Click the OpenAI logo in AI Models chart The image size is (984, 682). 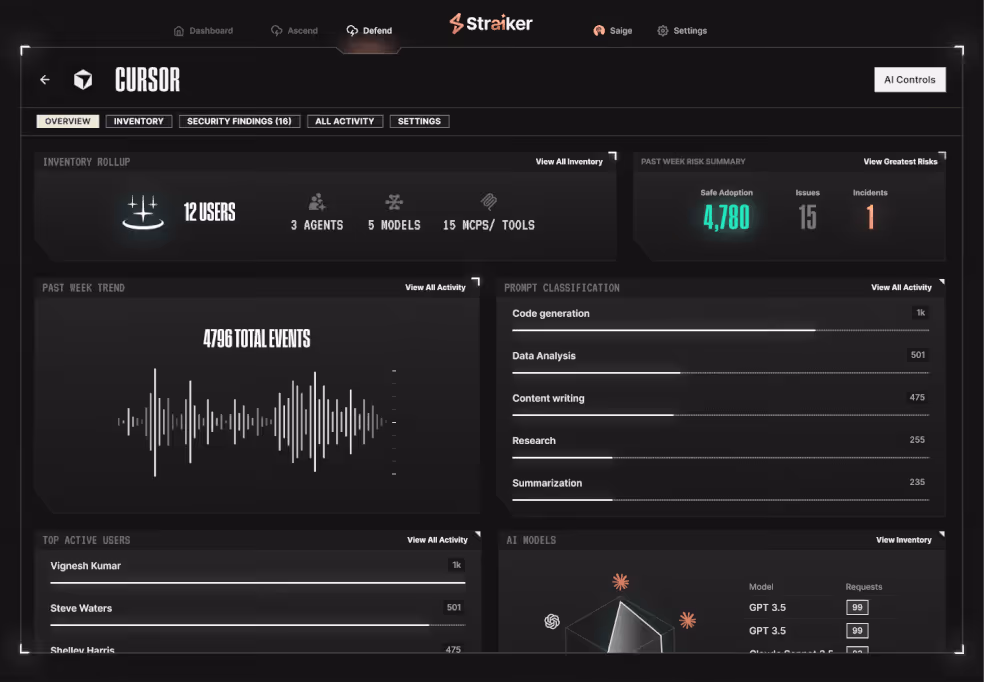tap(552, 621)
